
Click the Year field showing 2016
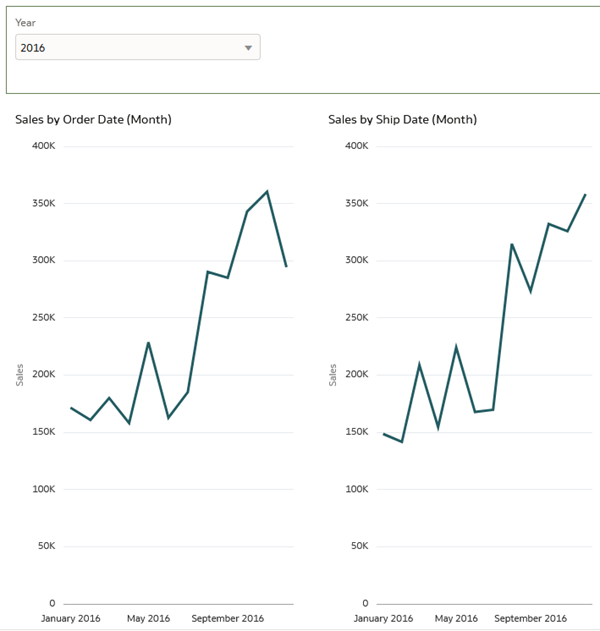point(130,48)
